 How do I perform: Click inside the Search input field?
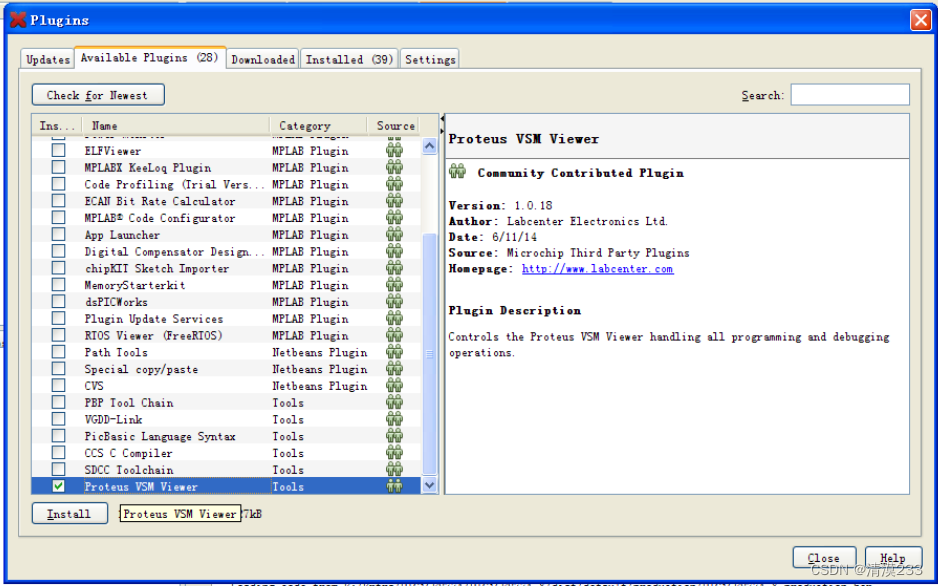(850, 94)
